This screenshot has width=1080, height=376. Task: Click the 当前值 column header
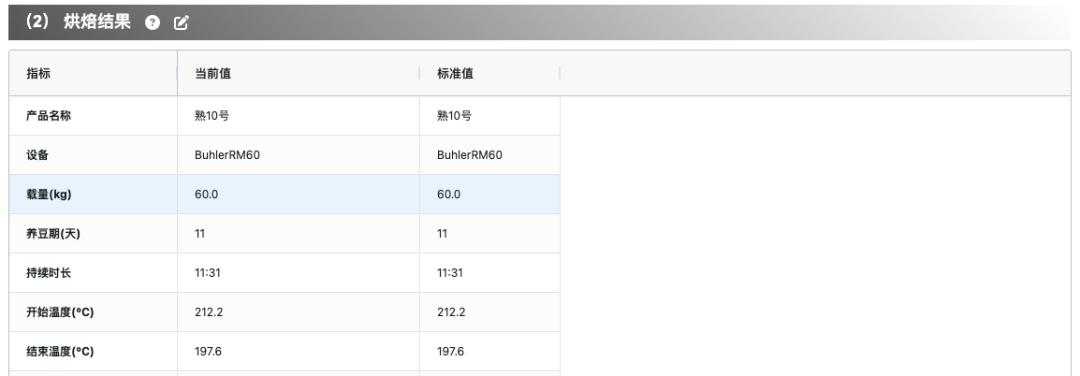[x=213, y=74]
